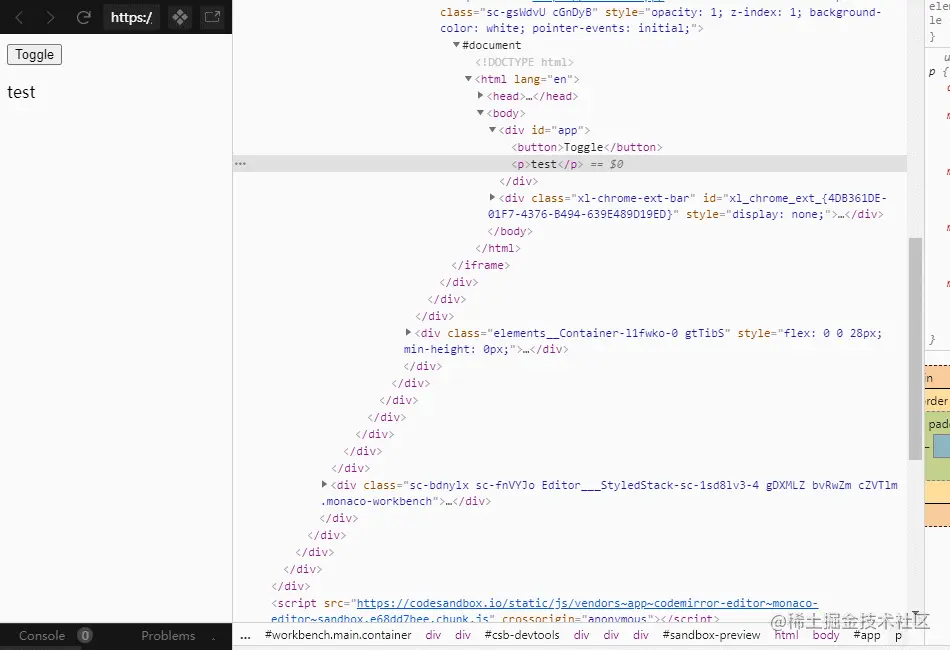Click #sandbox-preview breadcrumb
This screenshot has height=650, width=950.
tap(711, 635)
